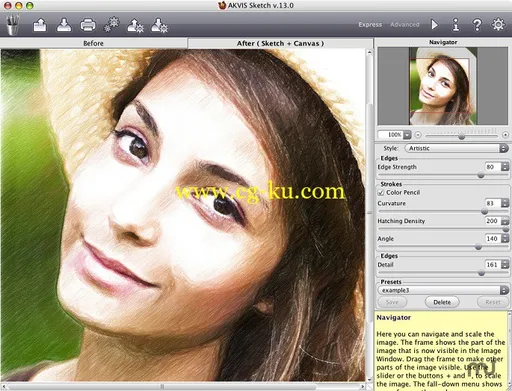Click the Curvature stepper arrows
Screen dimensions: 512x391
pyautogui.click(x=505, y=203)
